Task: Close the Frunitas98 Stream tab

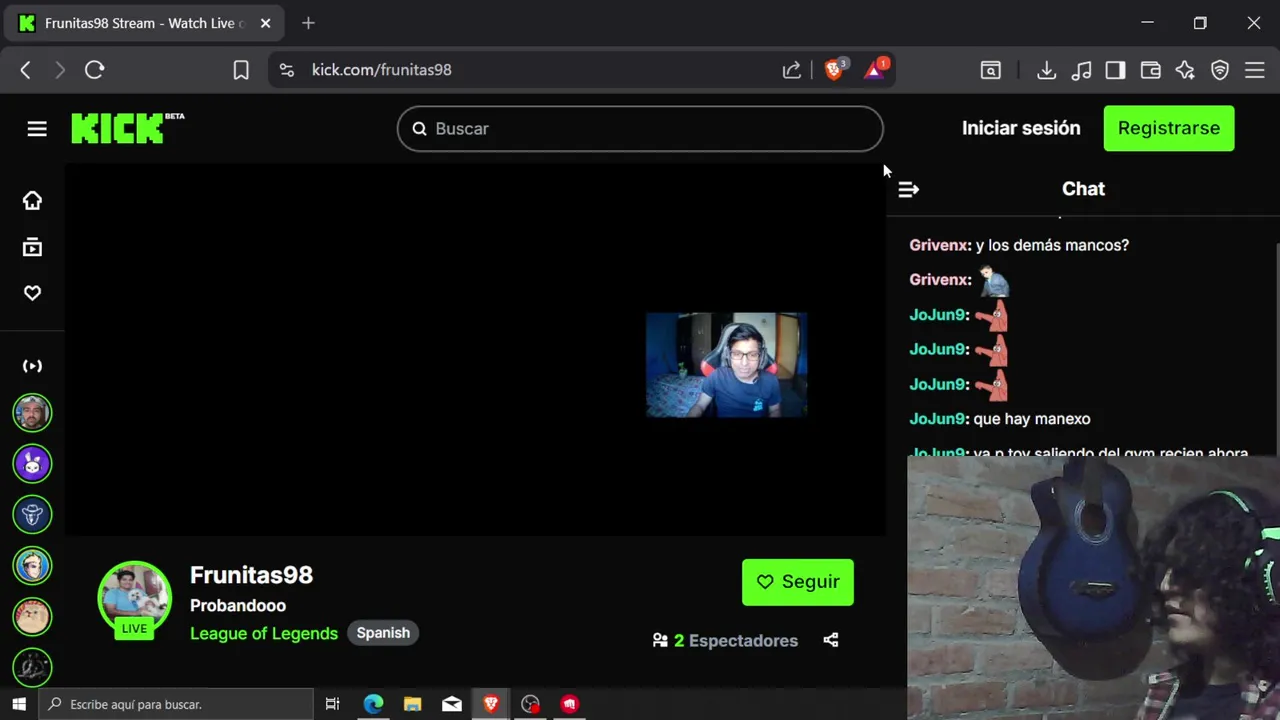Action: [265, 23]
